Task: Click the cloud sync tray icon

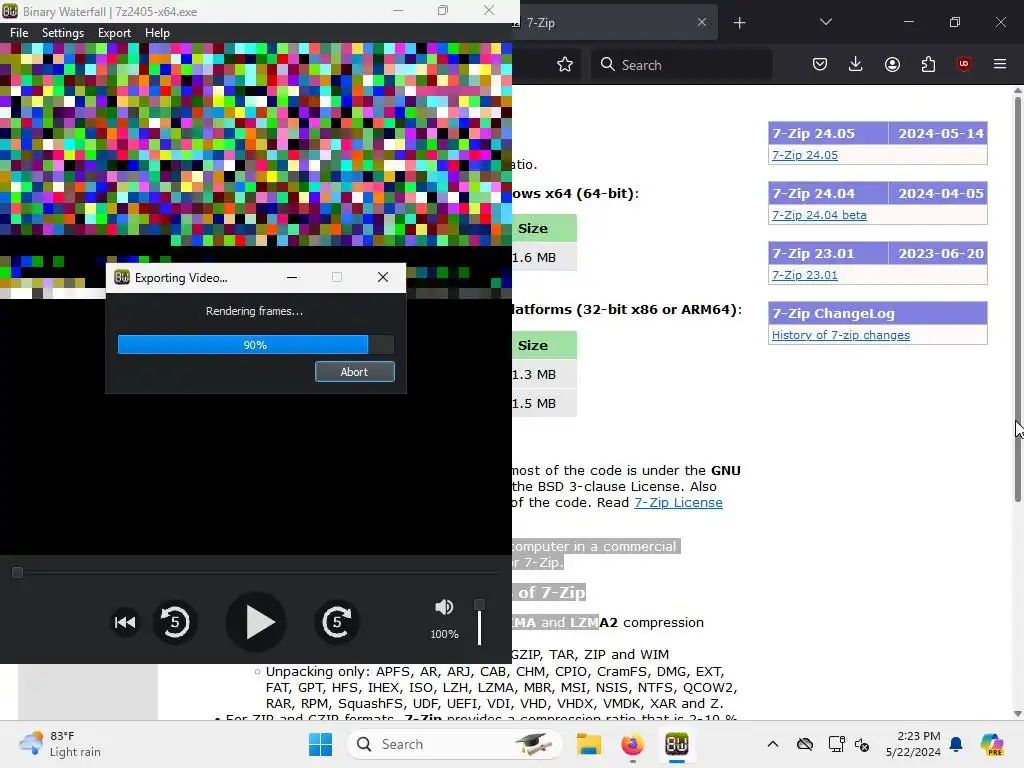Action: 805,744
